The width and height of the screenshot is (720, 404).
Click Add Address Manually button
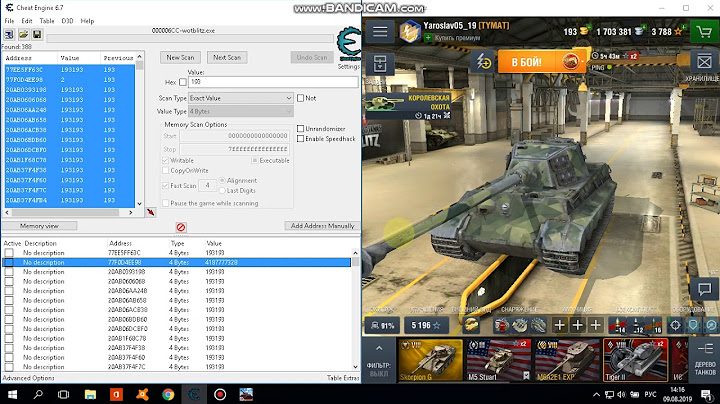point(322,226)
